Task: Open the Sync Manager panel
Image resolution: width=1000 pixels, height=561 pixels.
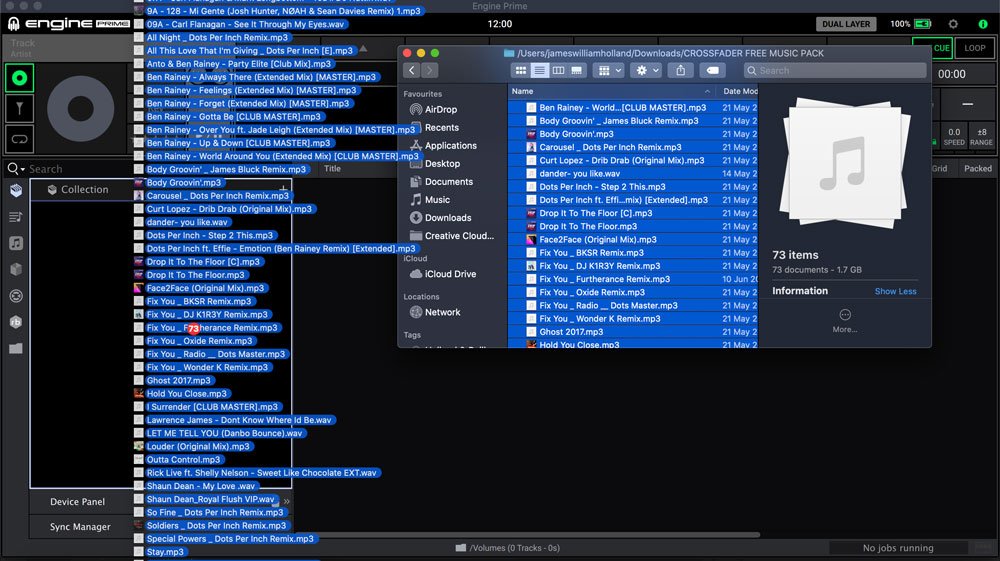Action: 80,527
